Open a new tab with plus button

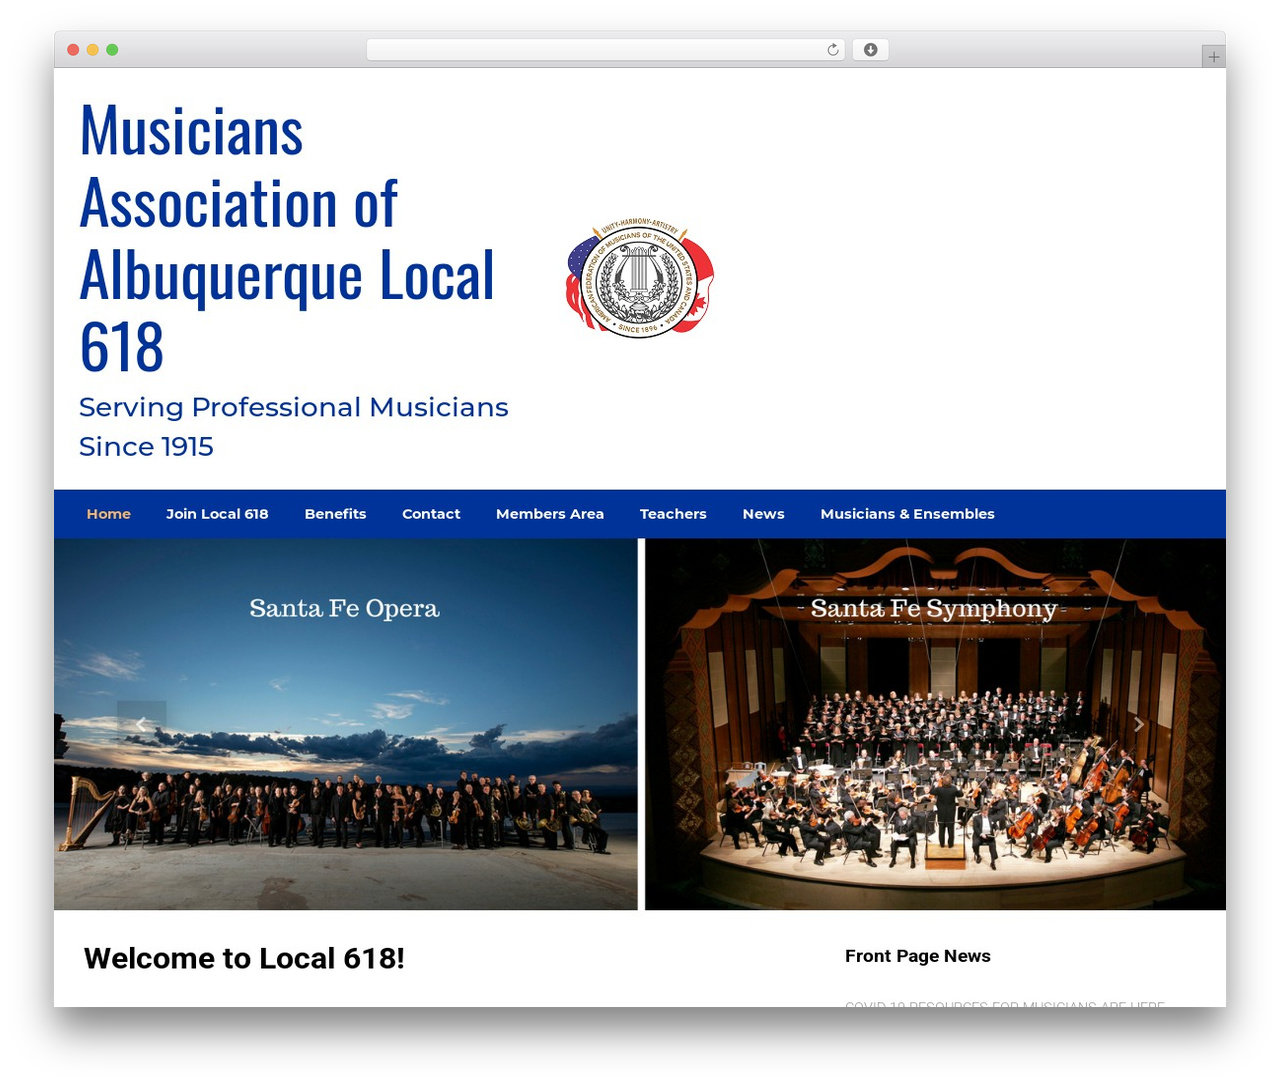pyautogui.click(x=1213, y=57)
